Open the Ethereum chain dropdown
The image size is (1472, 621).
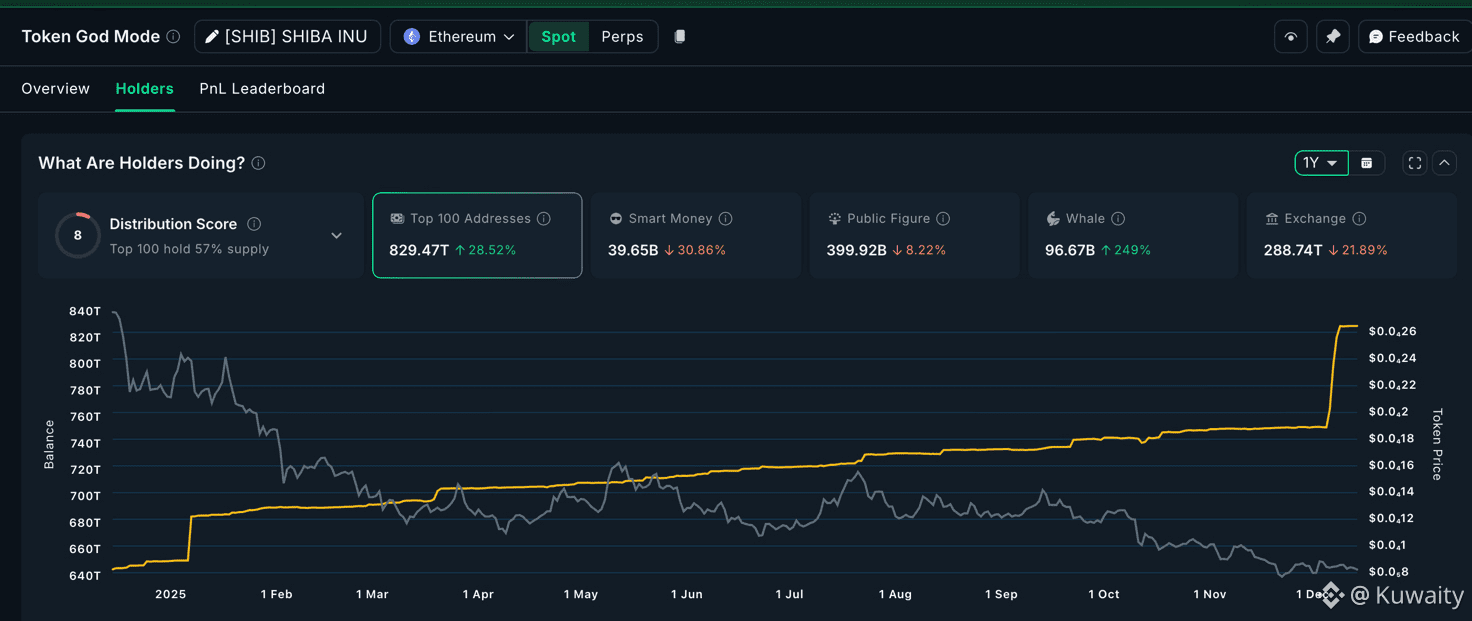tap(459, 37)
